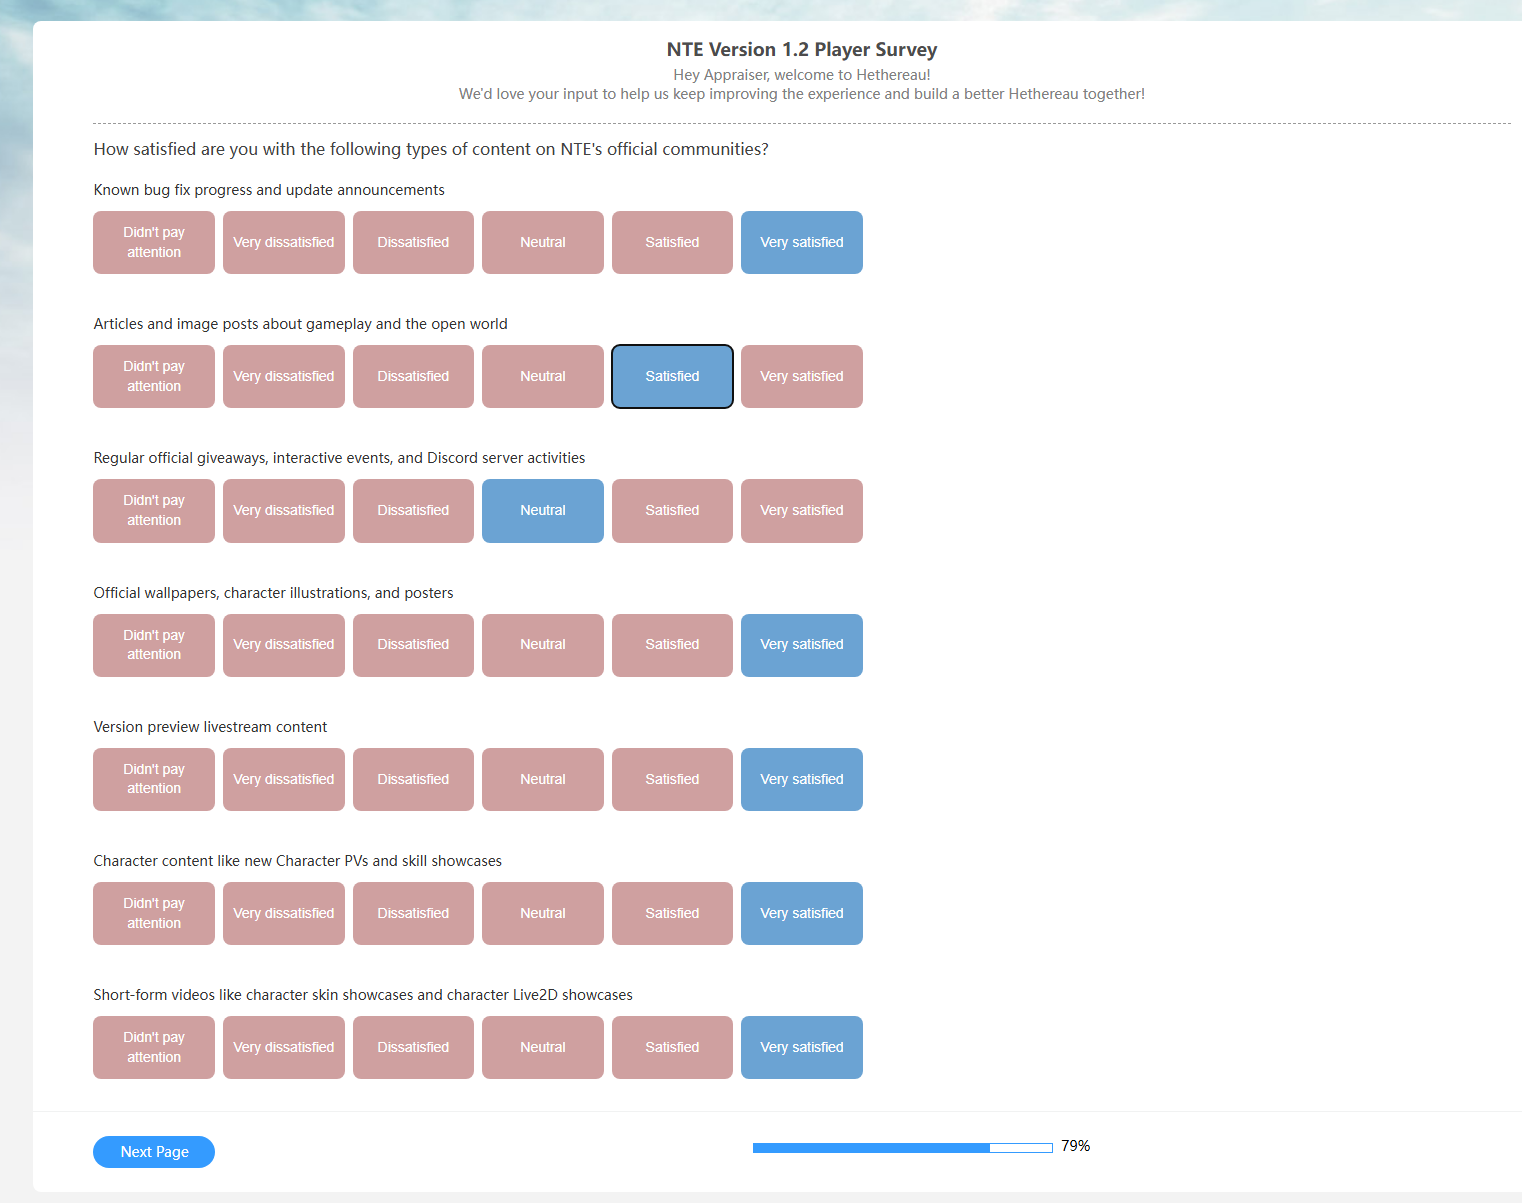This screenshot has height=1203, width=1522.
Task: Click the 'Known bug fix progress' label
Action: [x=269, y=190]
